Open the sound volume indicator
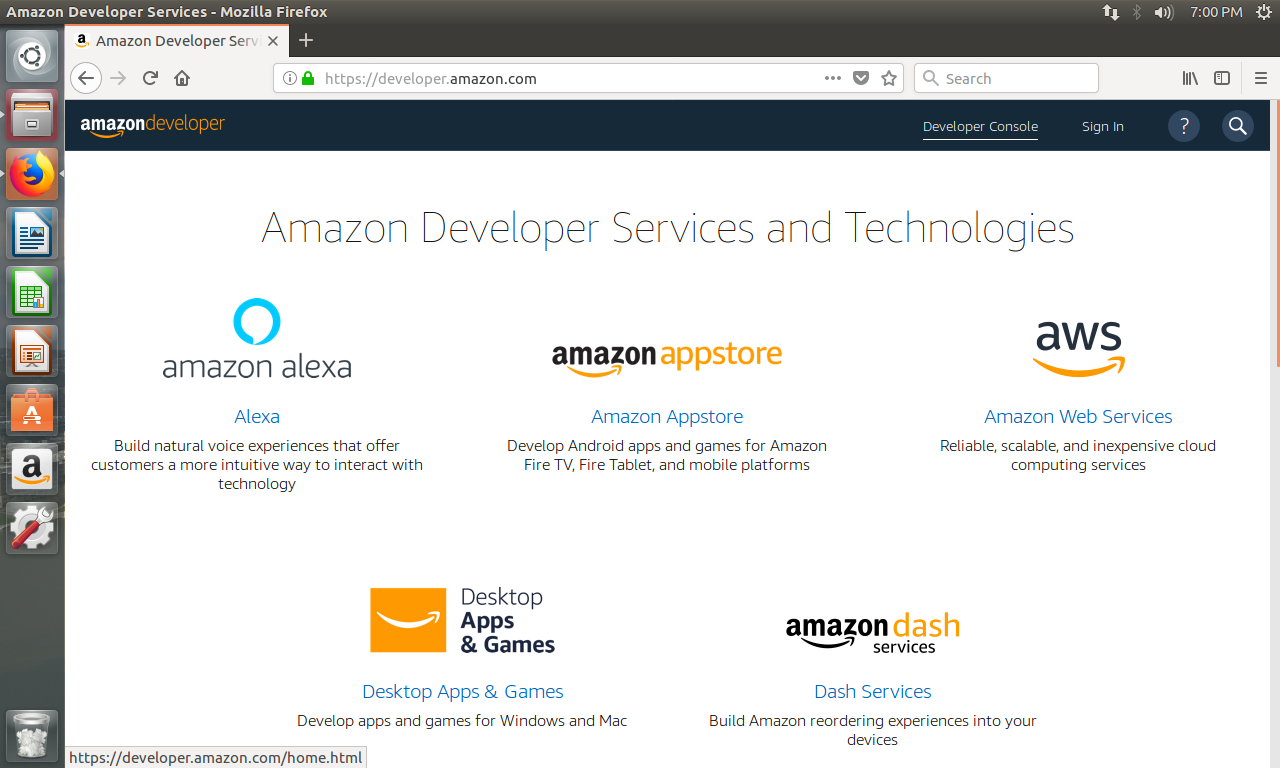This screenshot has height=768, width=1280. pos(1164,12)
